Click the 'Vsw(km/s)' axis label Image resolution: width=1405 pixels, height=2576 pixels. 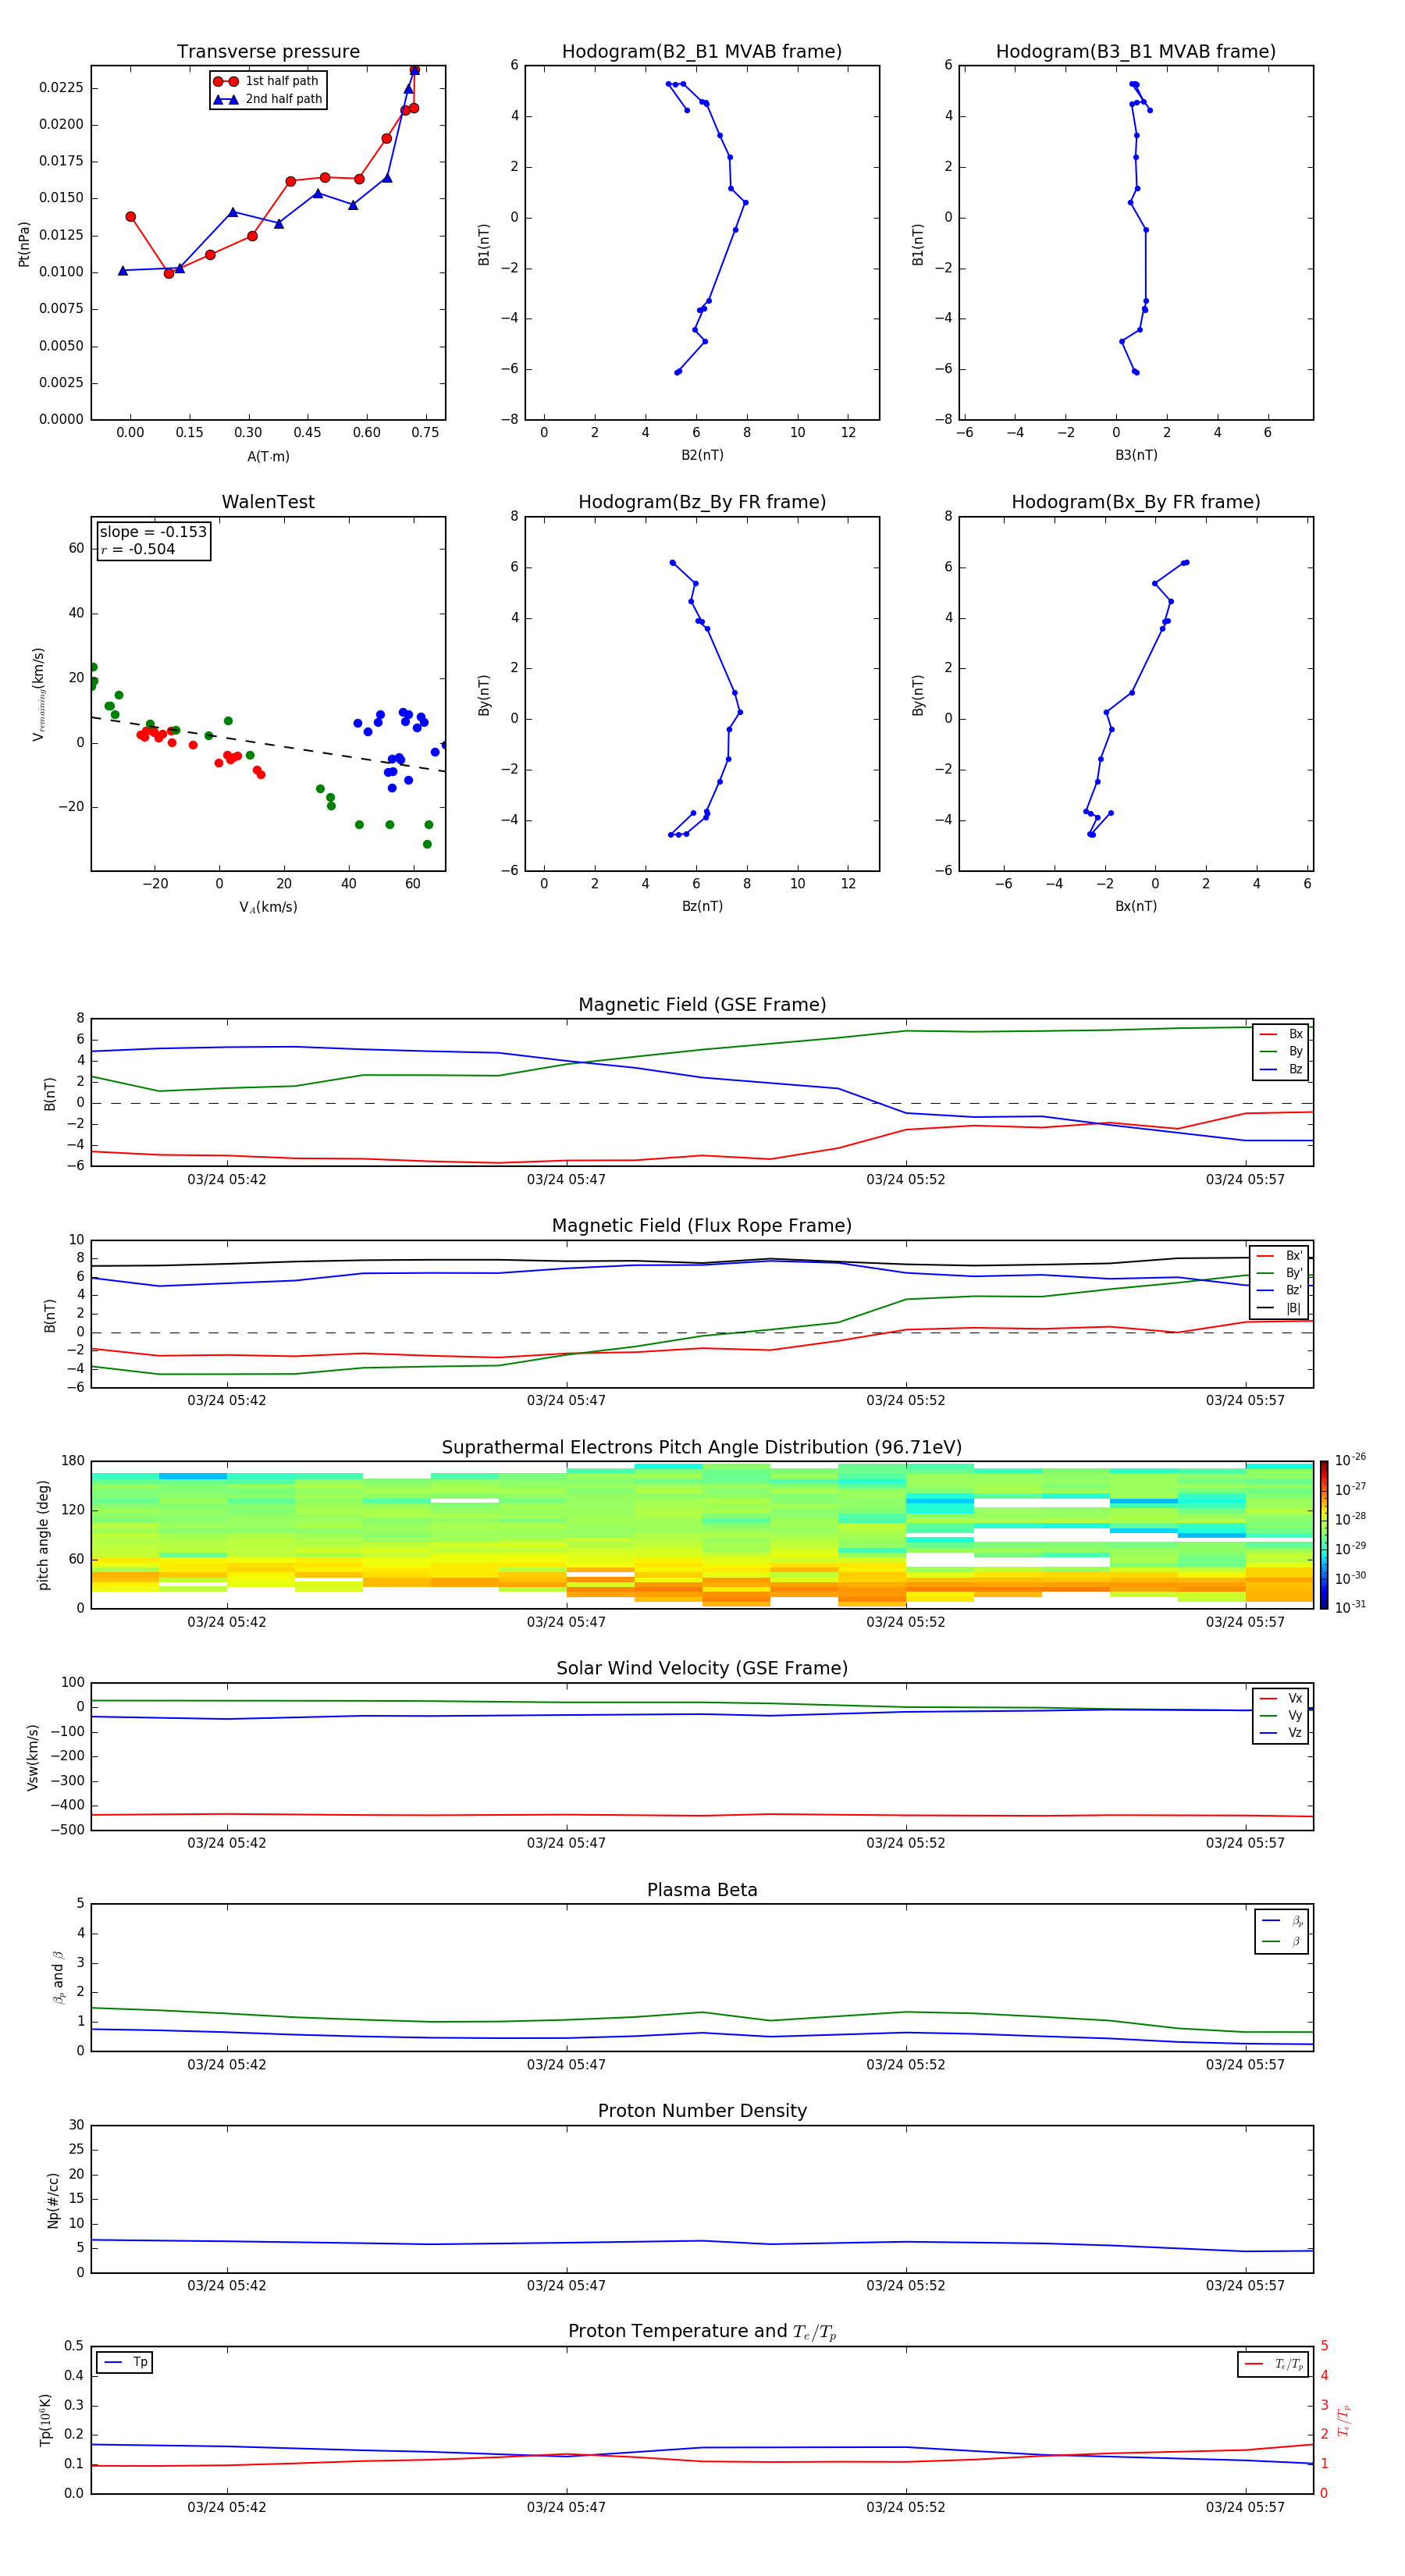pyautogui.click(x=33, y=1757)
